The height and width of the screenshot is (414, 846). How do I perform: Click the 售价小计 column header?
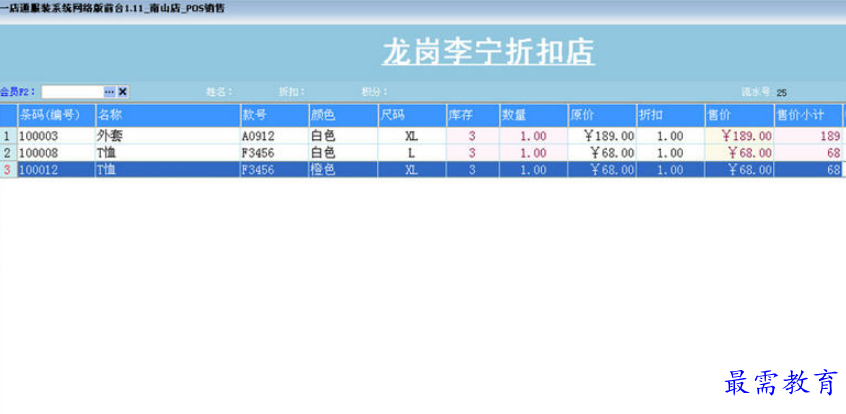808,115
